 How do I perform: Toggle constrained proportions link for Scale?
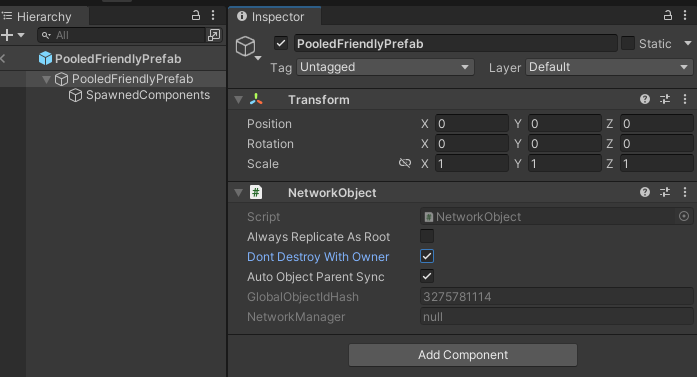[x=405, y=163]
